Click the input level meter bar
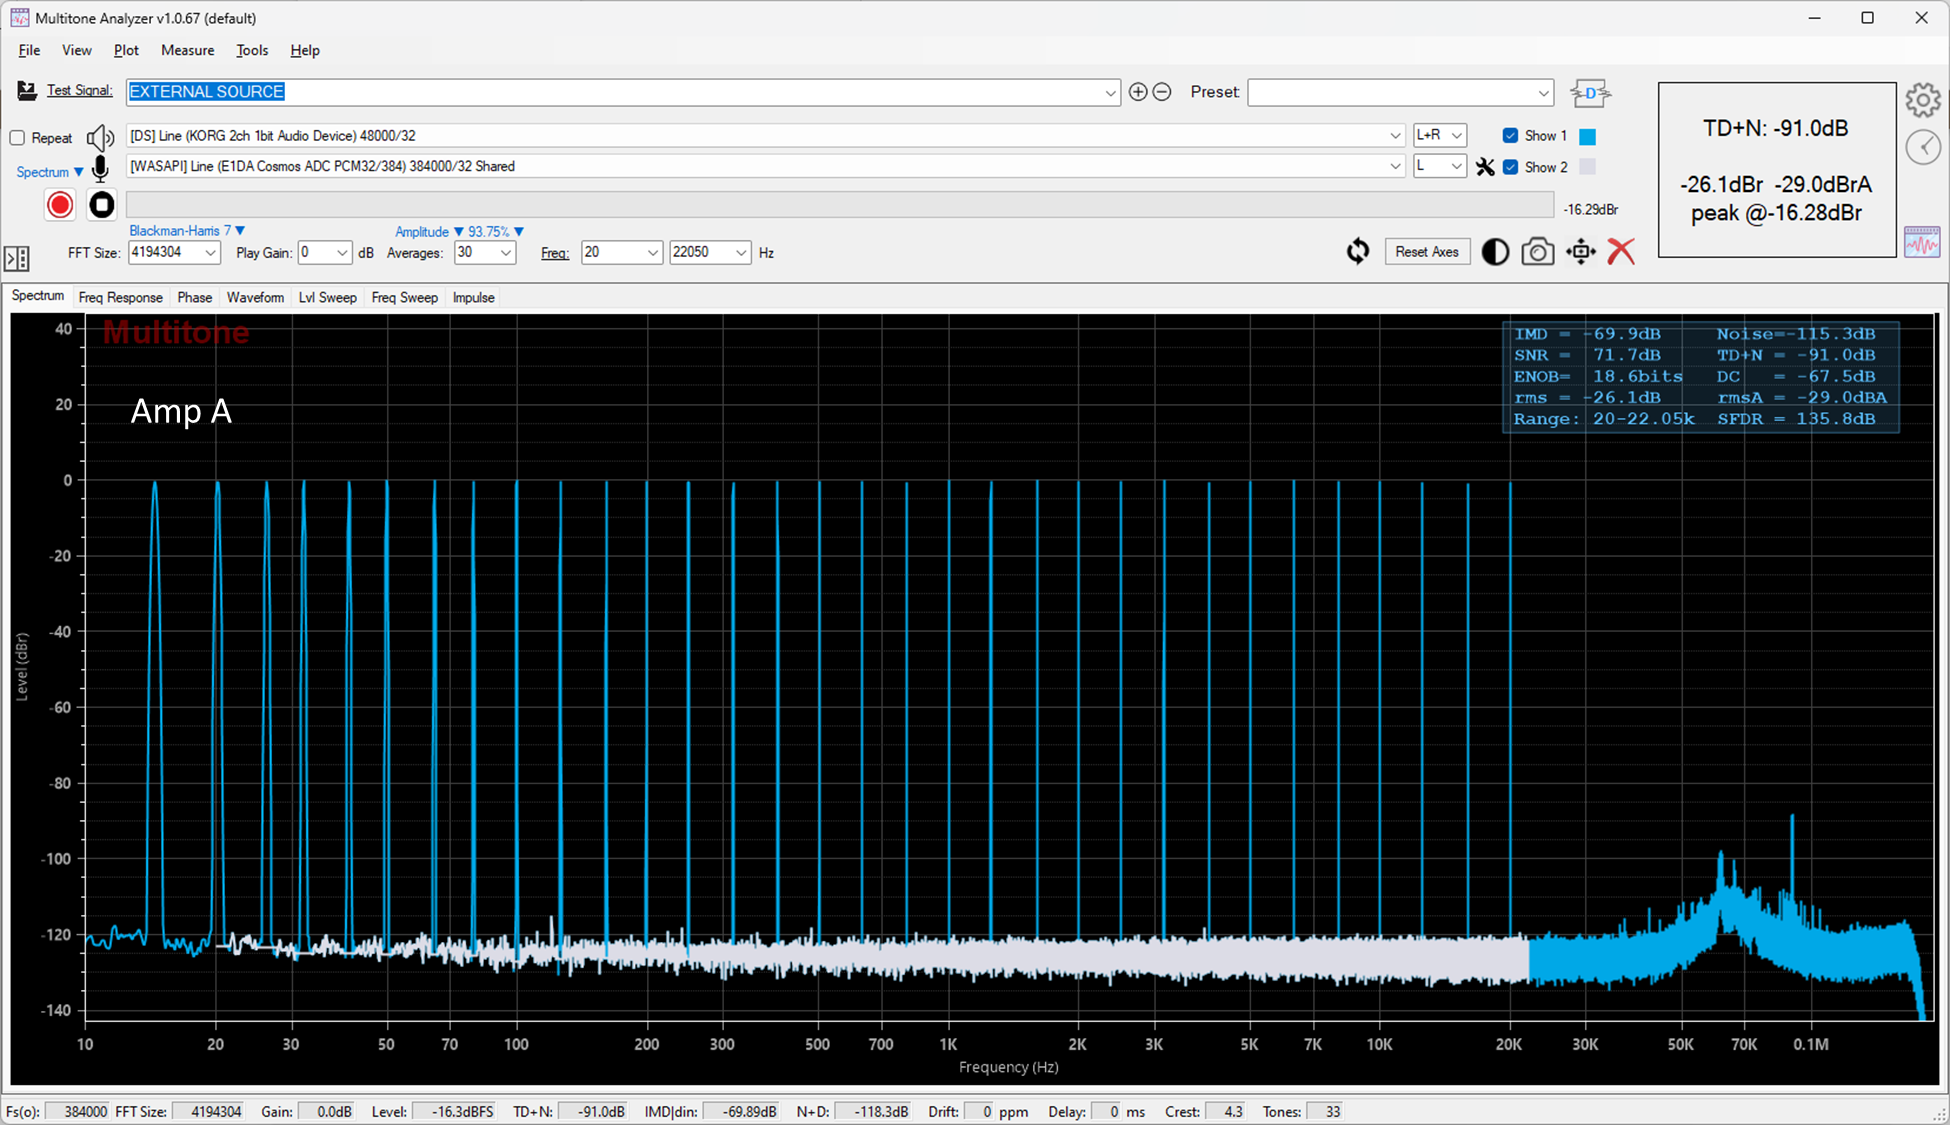This screenshot has height=1125, width=1950. 840,205
